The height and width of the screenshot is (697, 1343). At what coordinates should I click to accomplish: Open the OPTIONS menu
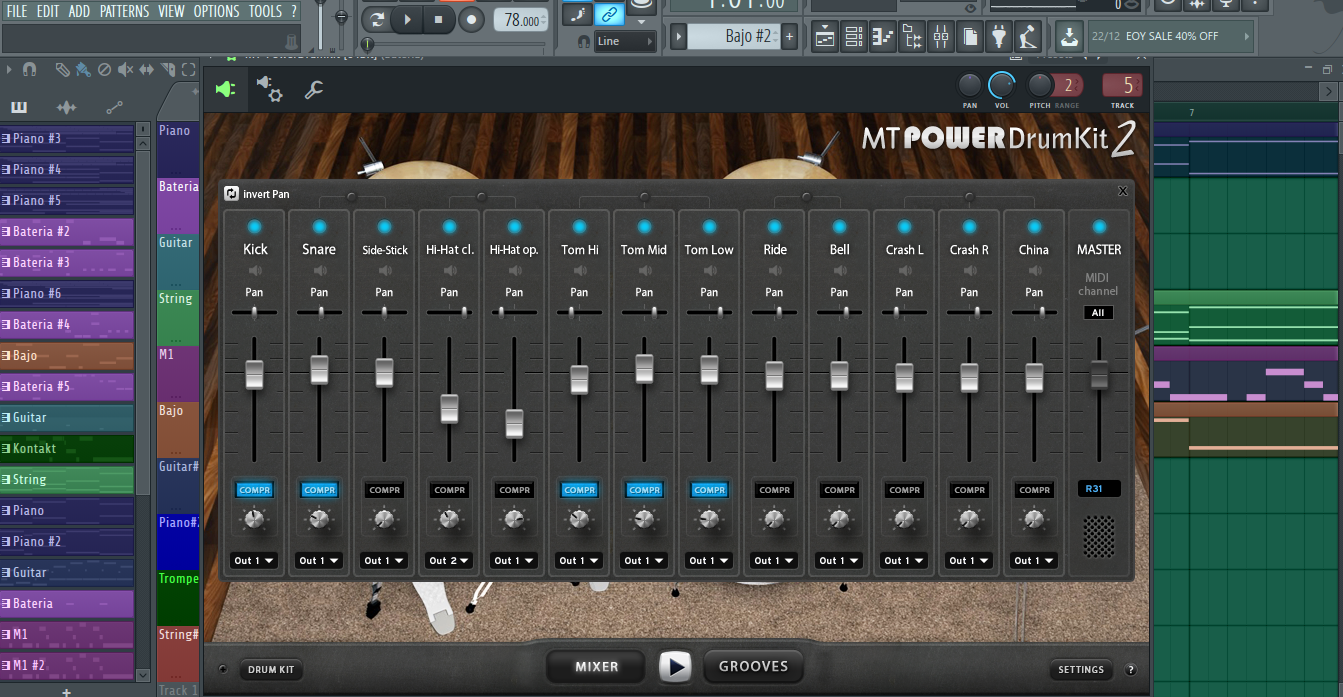coord(216,11)
